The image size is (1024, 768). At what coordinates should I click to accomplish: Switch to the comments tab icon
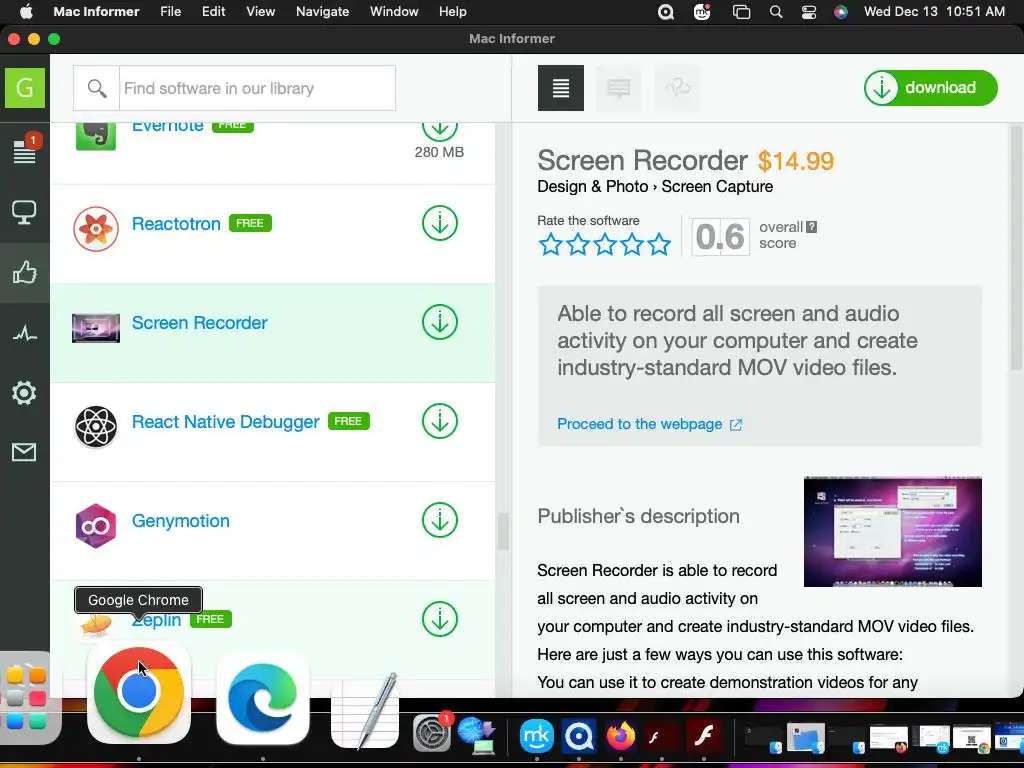coord(618,88)
